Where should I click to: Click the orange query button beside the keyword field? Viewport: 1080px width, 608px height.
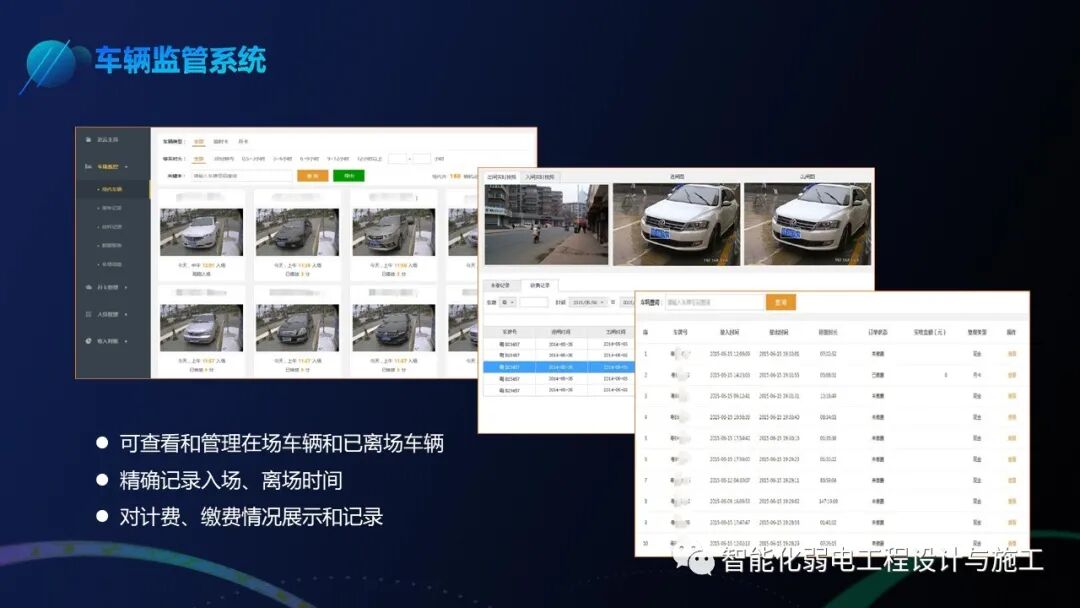coord(313,176)
